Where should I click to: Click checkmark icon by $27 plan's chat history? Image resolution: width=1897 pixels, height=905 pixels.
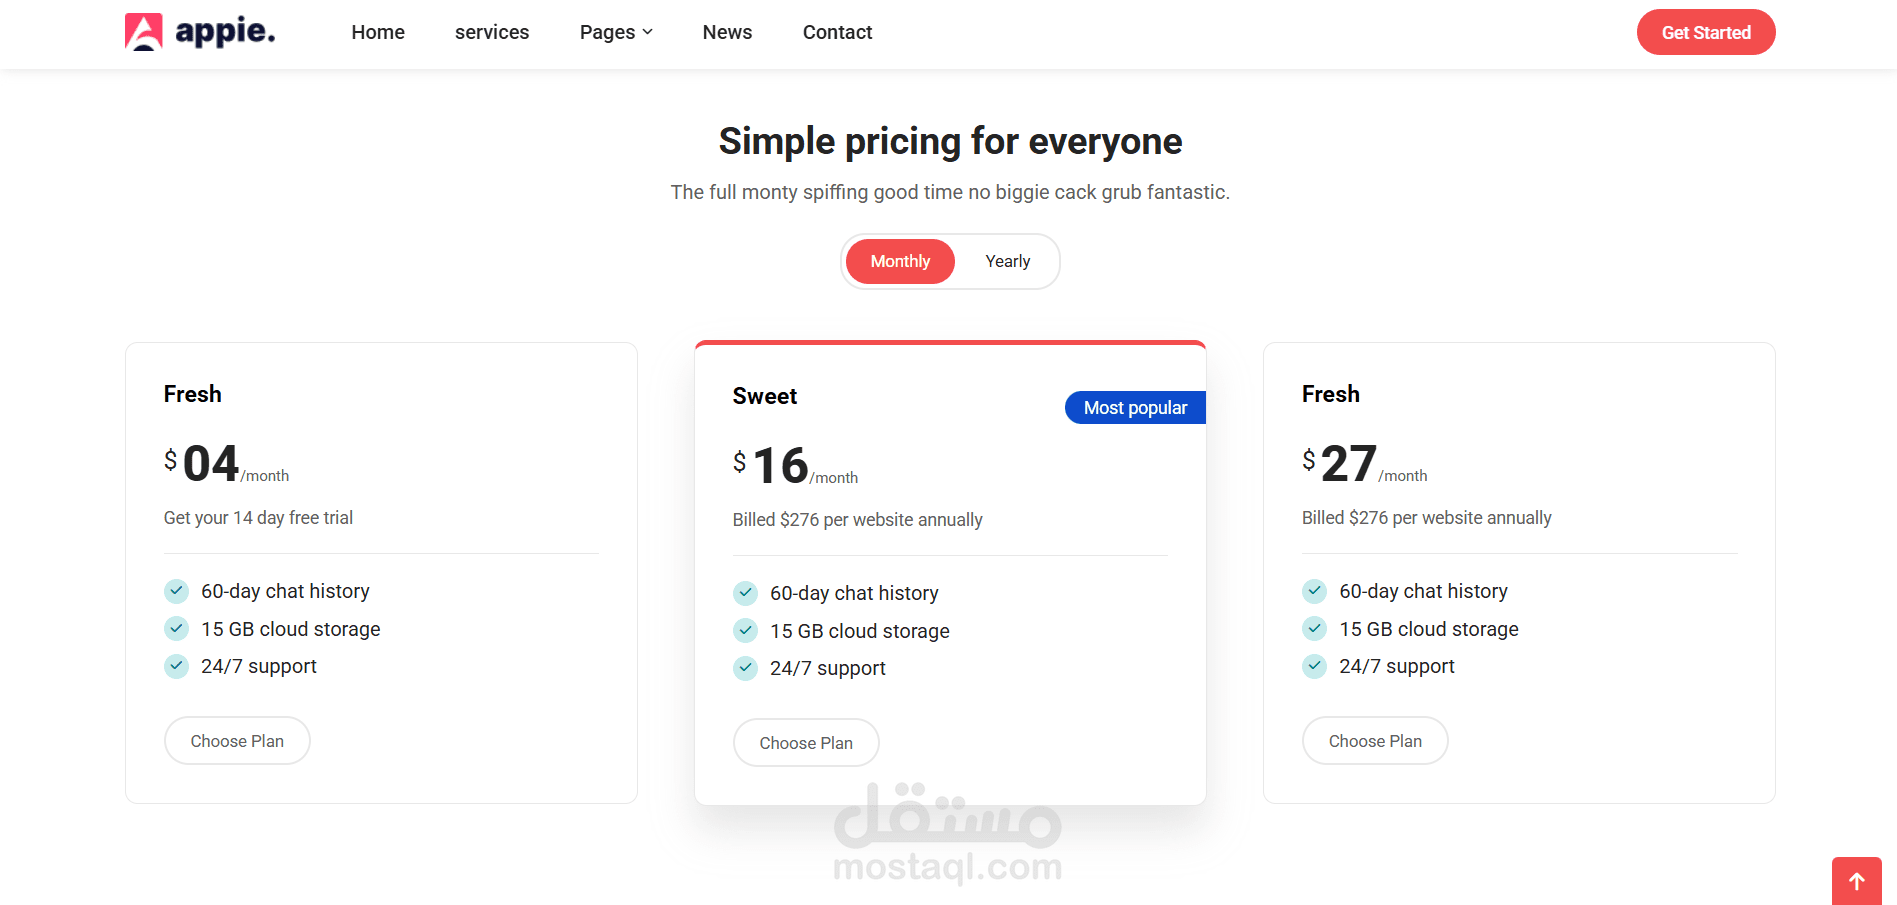[x=1314, y=591]
